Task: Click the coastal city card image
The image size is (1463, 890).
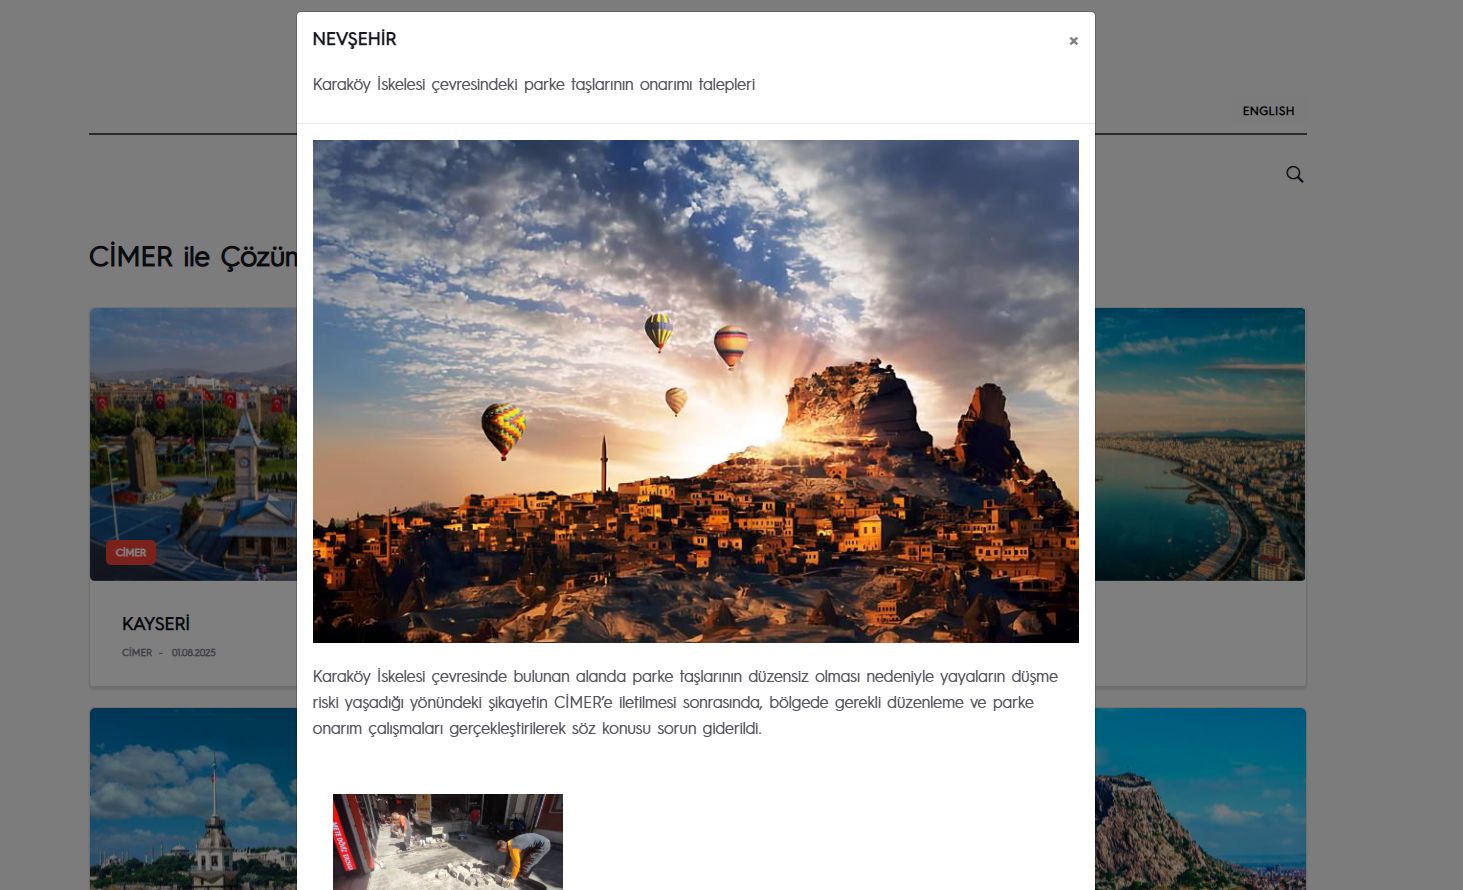Action: click(1200, 444)
